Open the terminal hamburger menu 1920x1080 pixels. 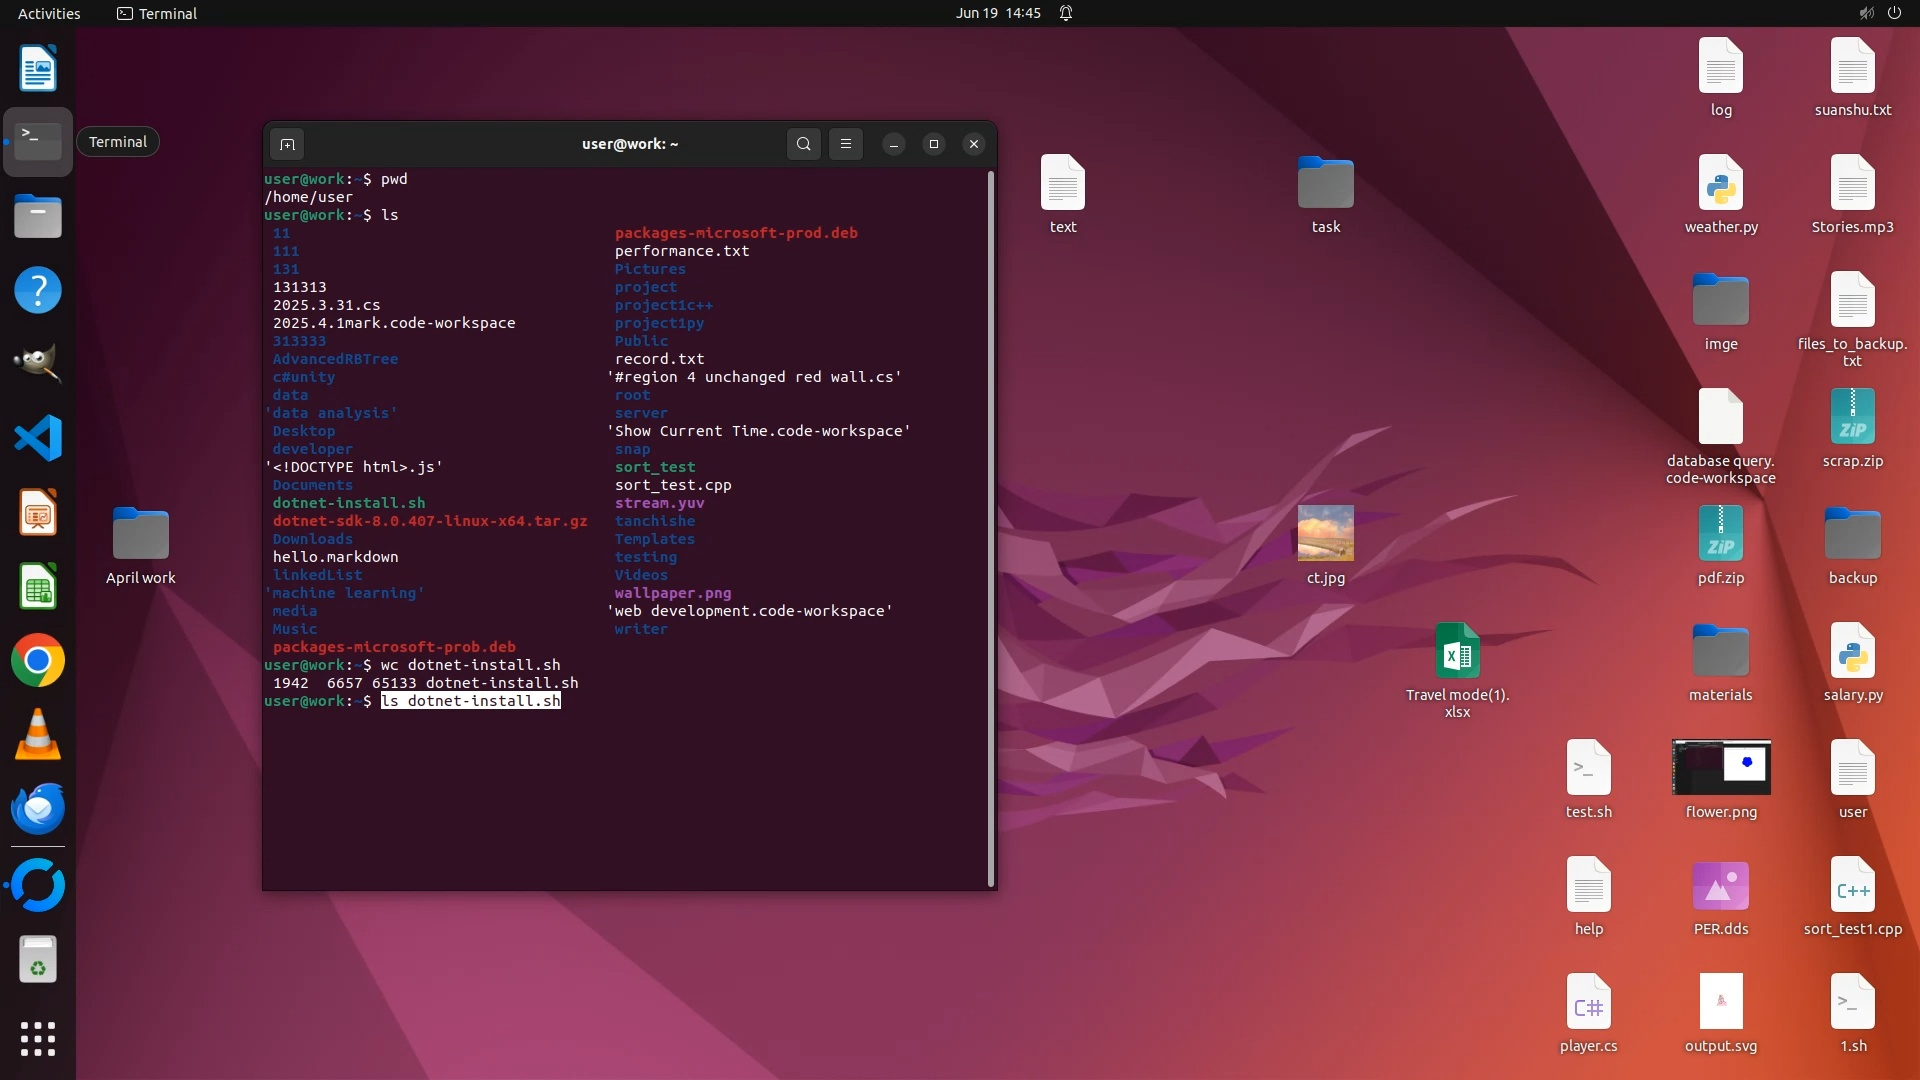click(x=846, y=144)
